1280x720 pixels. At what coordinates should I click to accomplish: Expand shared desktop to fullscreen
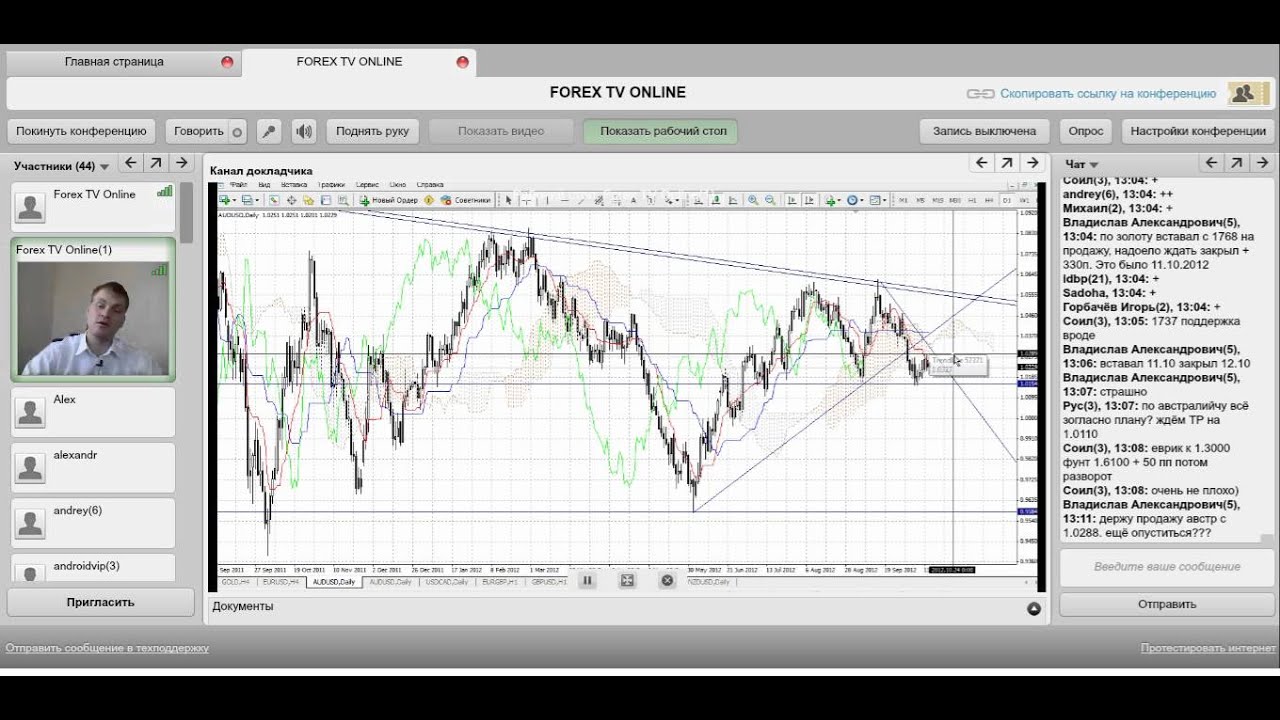(627, 580)
